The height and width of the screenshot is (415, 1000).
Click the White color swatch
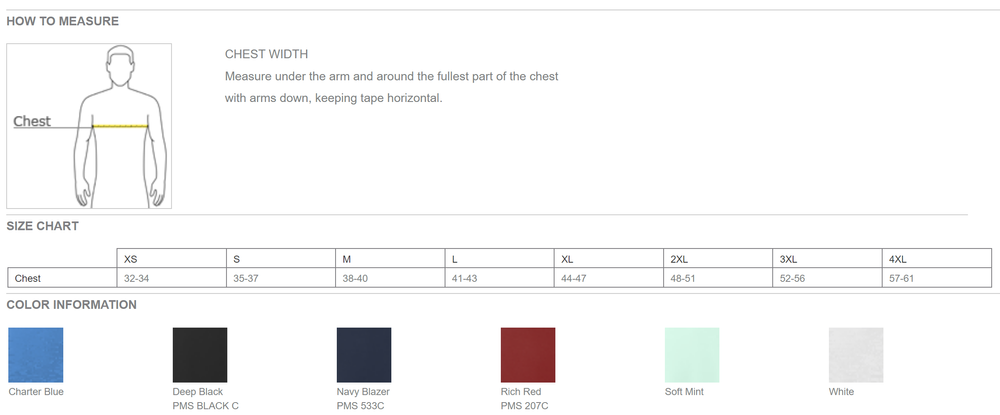click(x=856, y=355)
